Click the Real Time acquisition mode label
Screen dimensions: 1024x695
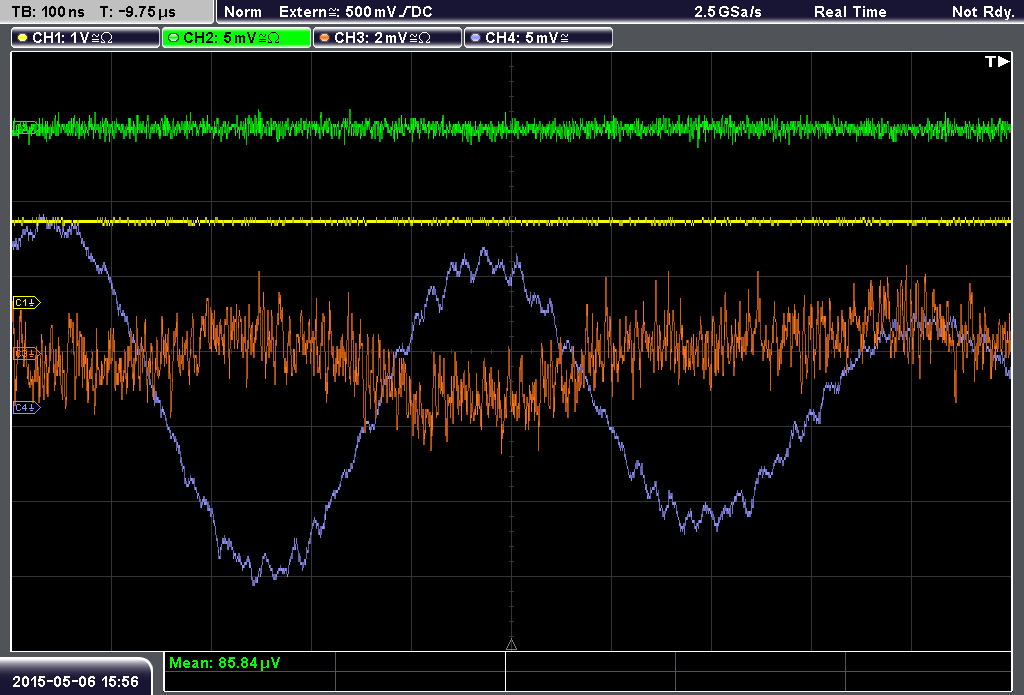850,12
